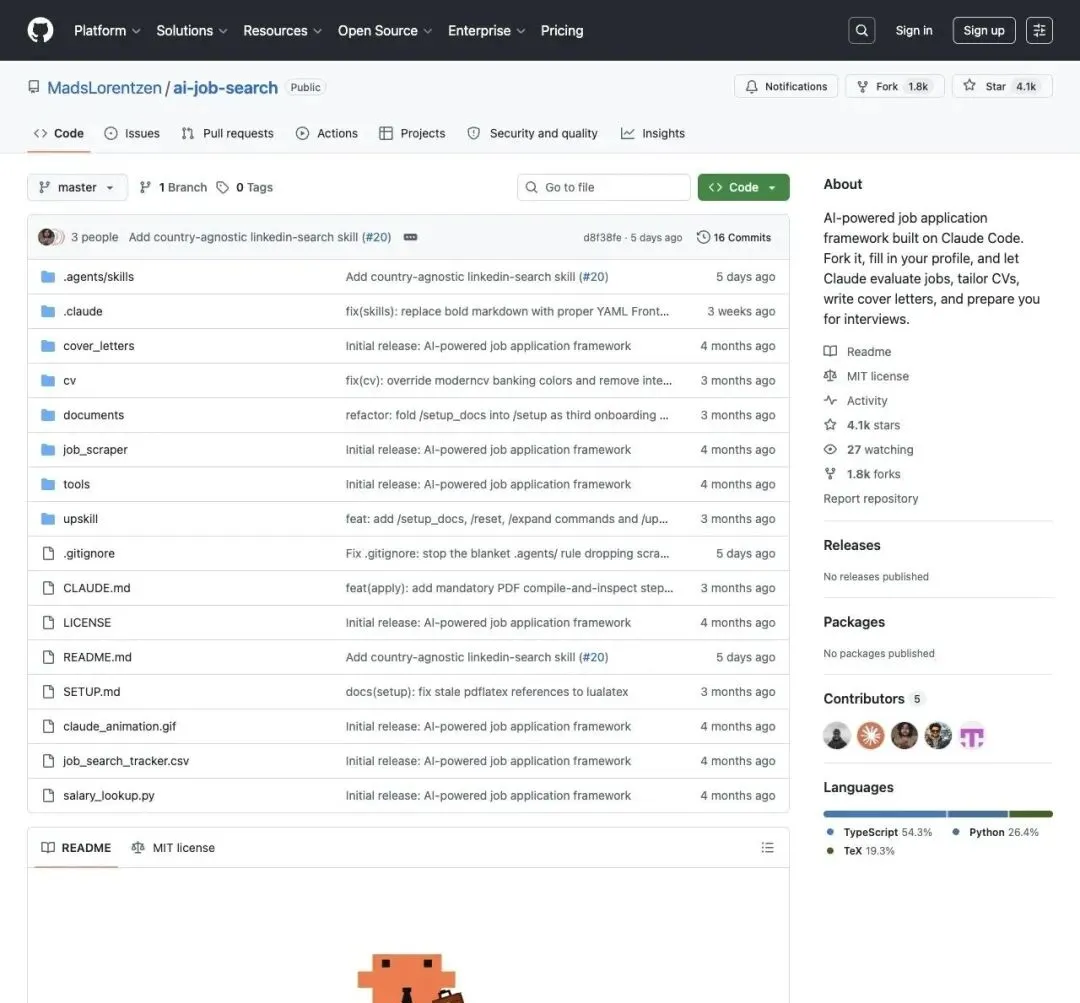
Task: Open the MadsLorentzen owner link
Action: [104, 87]
